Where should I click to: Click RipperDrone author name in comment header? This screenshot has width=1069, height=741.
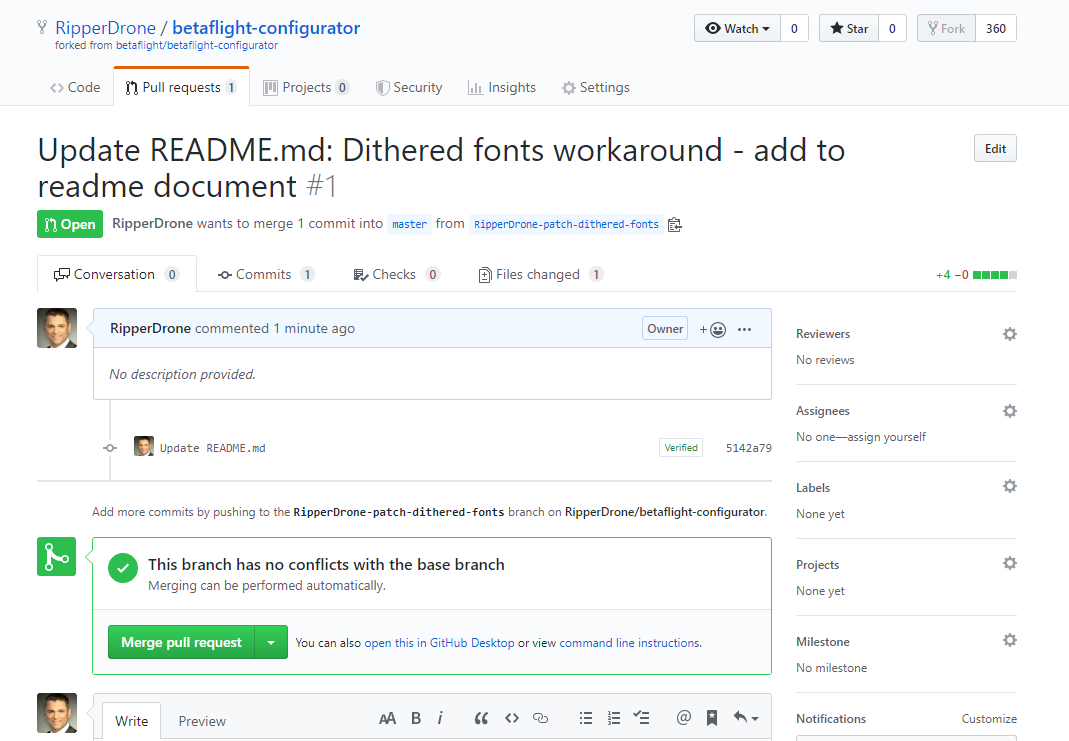[x=150, y=329]
